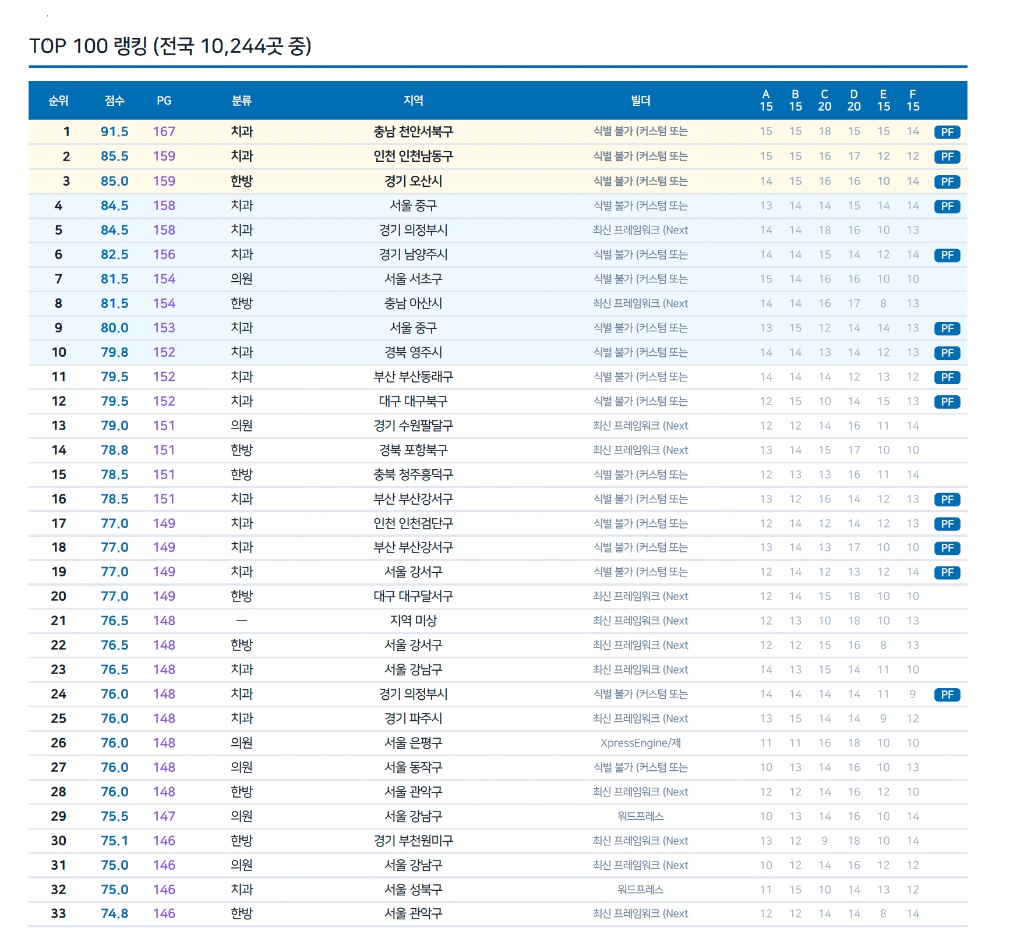Sort by the 점수 column header
Screen dimensions: 1024x928
point(114,101)
